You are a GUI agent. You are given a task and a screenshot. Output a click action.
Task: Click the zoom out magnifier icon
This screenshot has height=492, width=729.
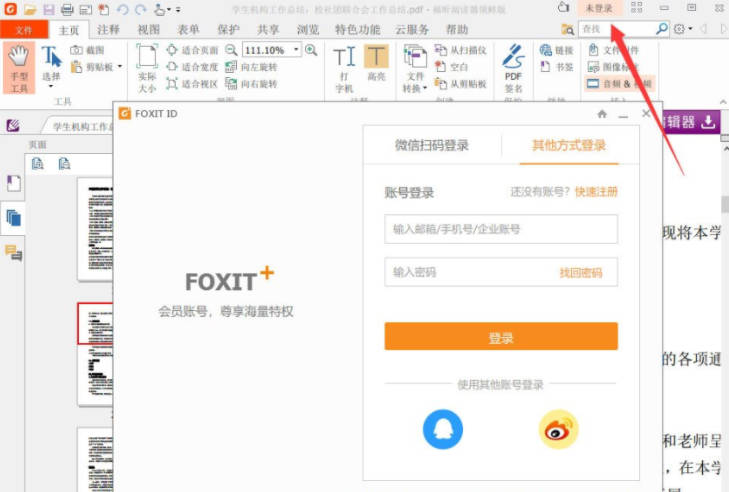click(231, 50)
